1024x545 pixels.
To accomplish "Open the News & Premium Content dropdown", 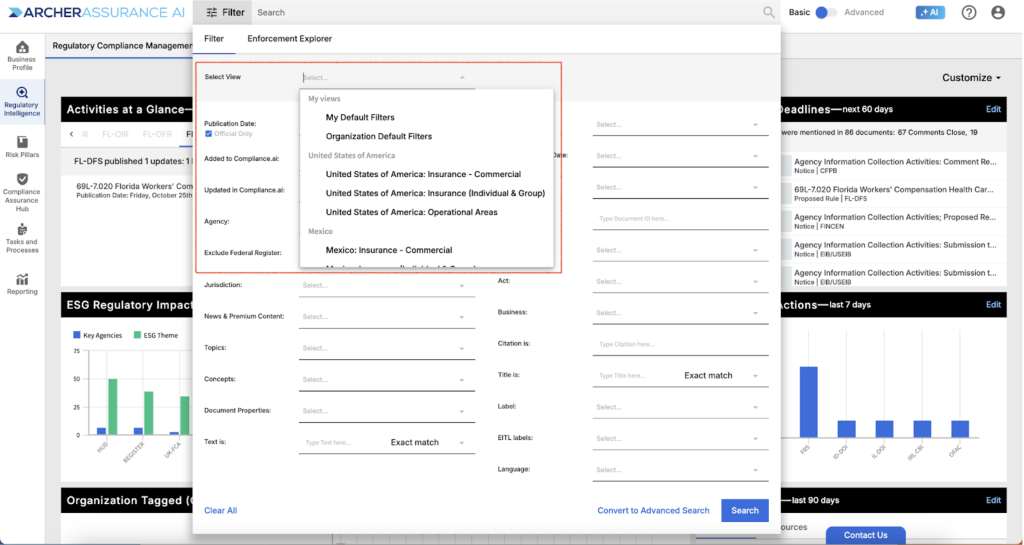I will click(387, 317).
